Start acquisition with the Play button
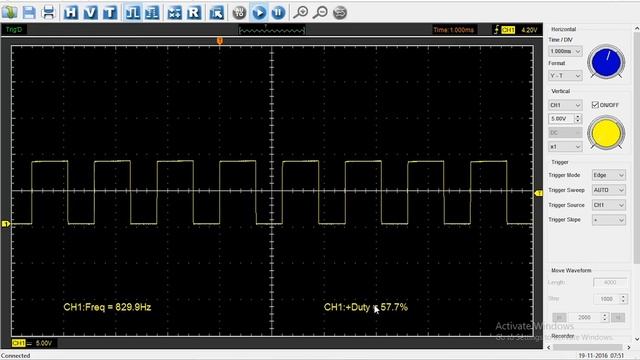This screenshot has height=360, width=640. [259, 13]
